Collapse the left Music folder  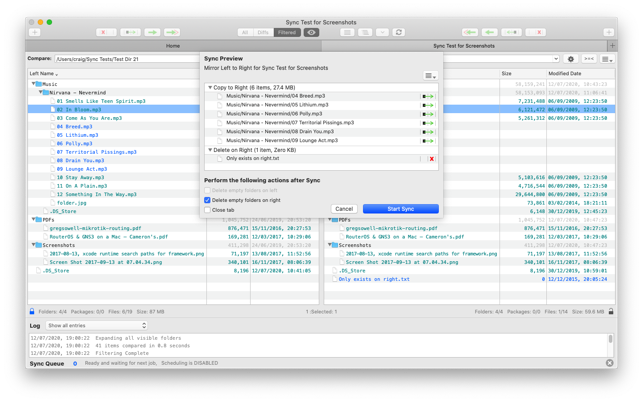[34, 84]
